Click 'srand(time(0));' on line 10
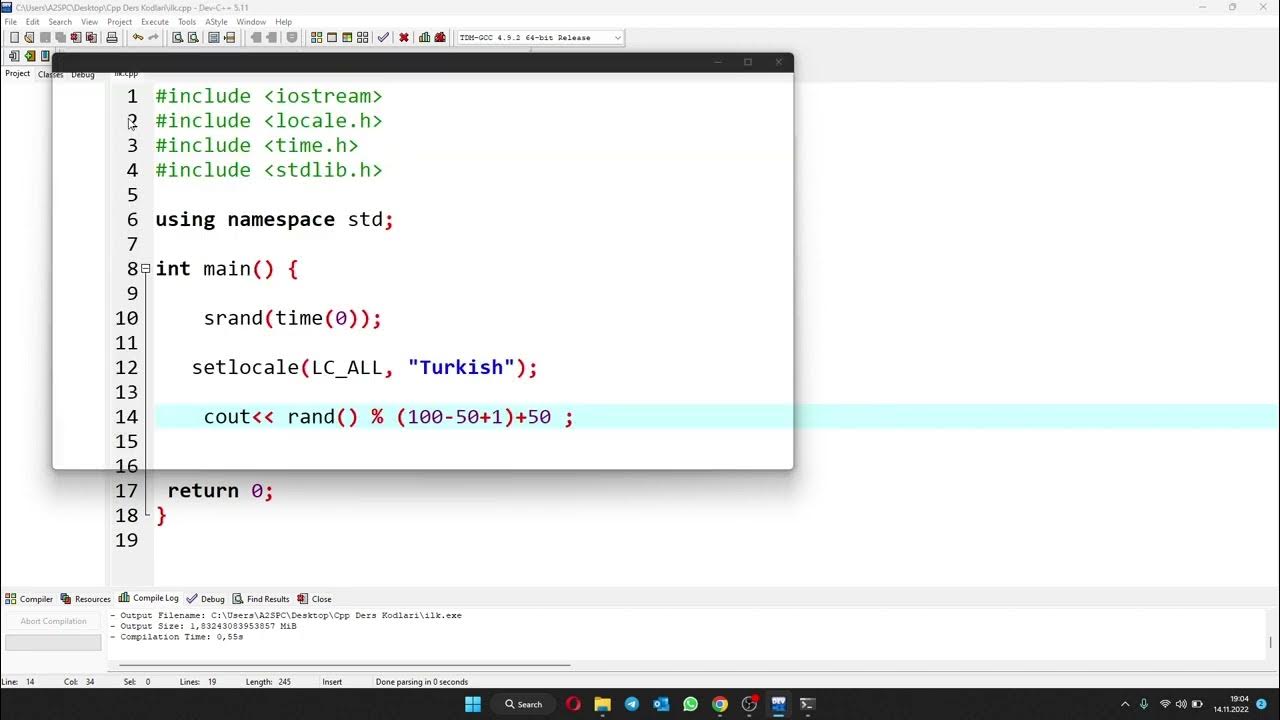Viewport: 1280px width, 720px height. 293,318
